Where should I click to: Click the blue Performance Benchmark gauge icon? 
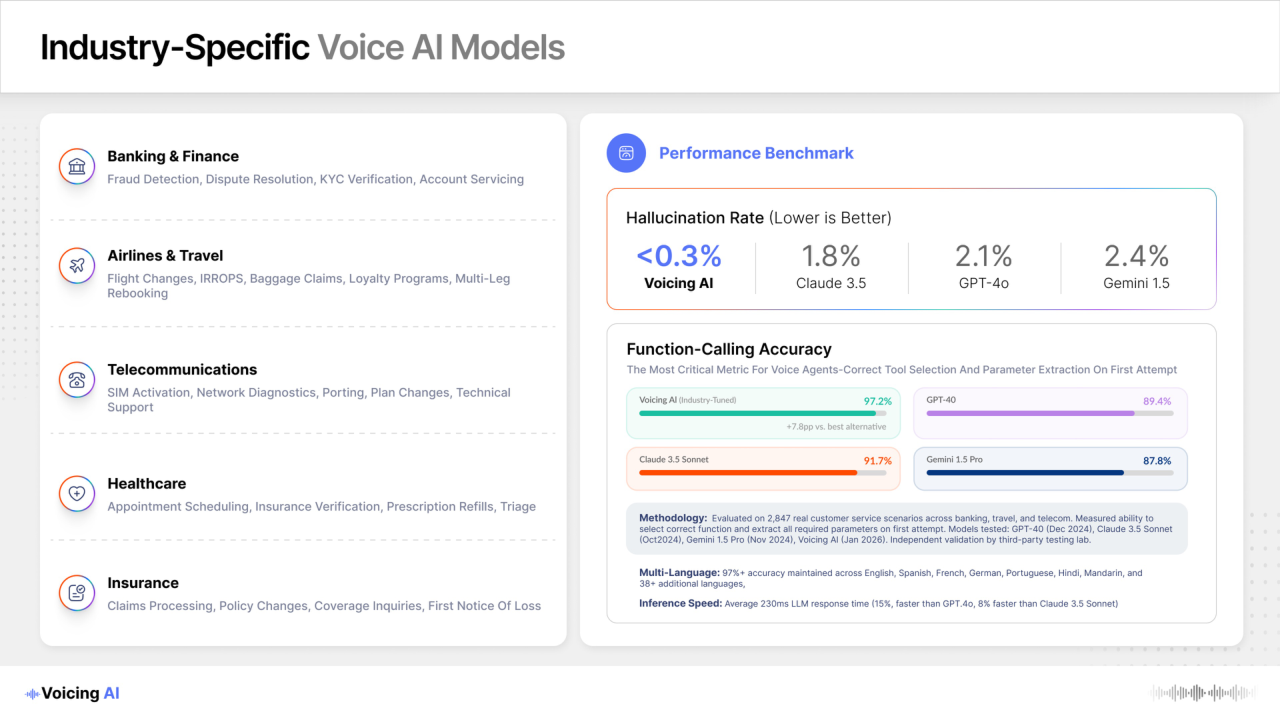626,153
